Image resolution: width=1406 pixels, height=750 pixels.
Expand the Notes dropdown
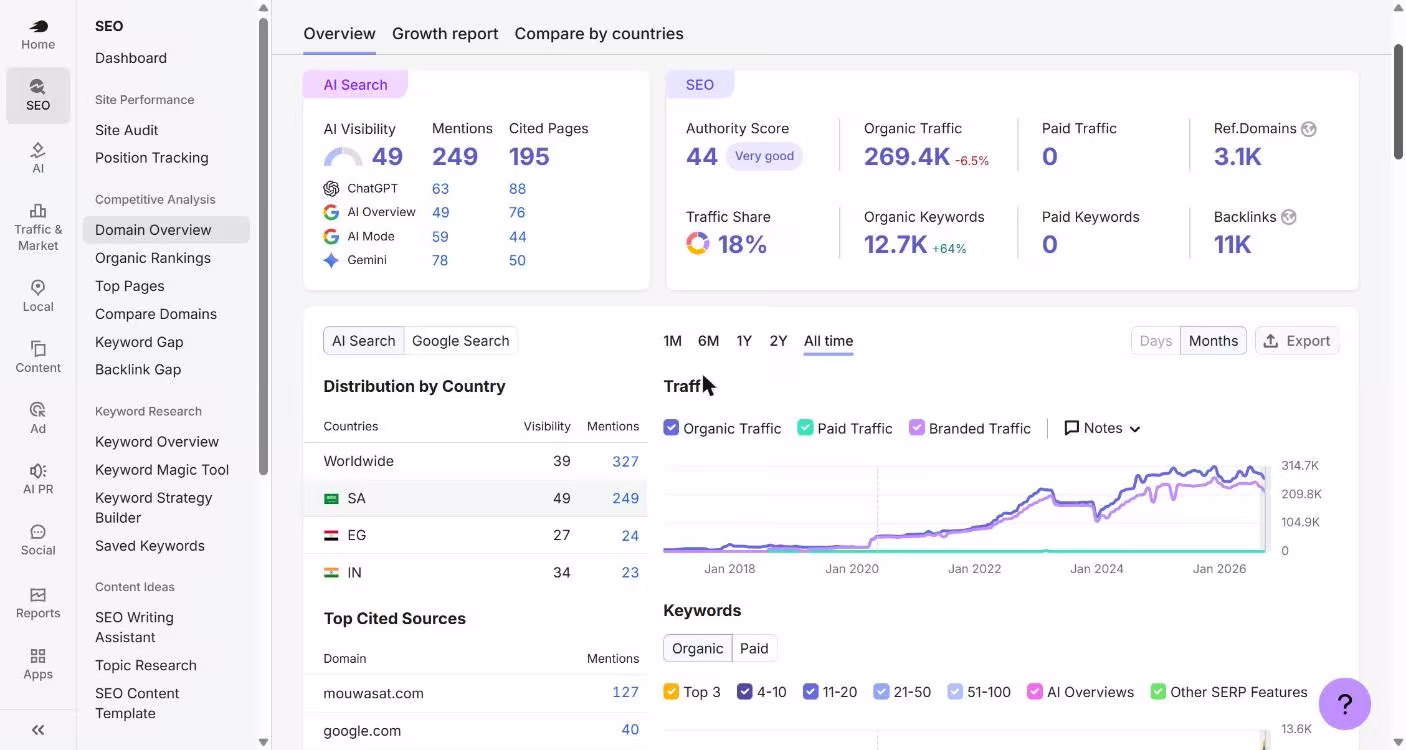click(x=1102, y=428)
